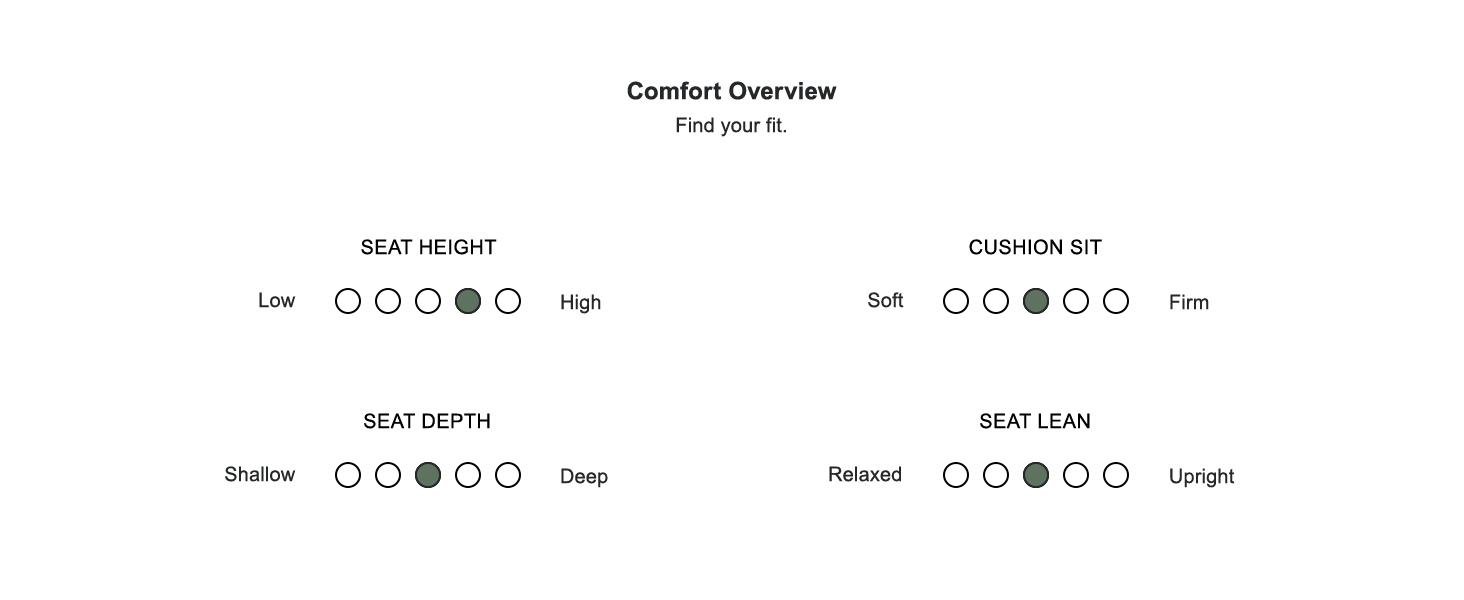Screen dimensions: 1464x600
Task: Click the filled middle Seat Lean circle
Action: pyautogui.click(x=1036, y=475)
